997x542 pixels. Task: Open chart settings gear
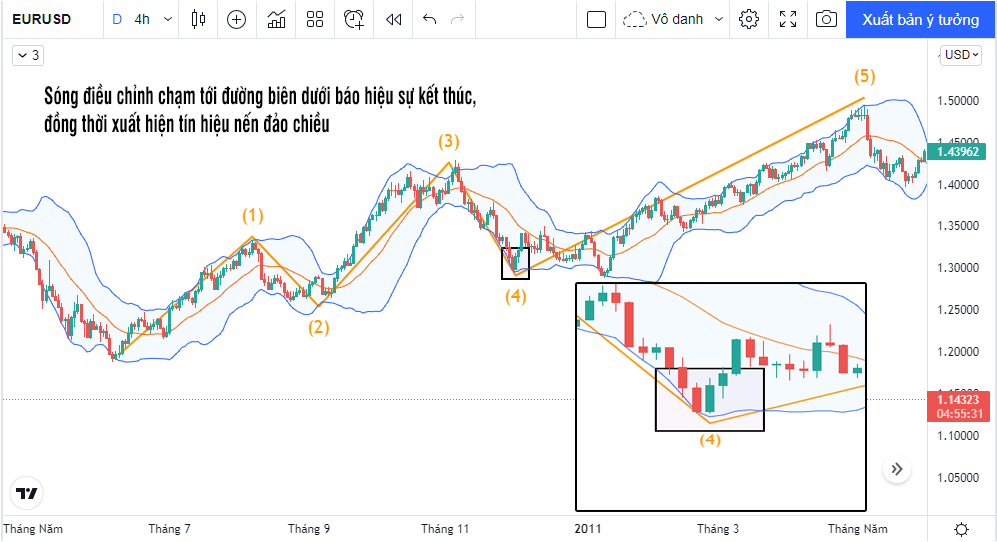(749, 19)
